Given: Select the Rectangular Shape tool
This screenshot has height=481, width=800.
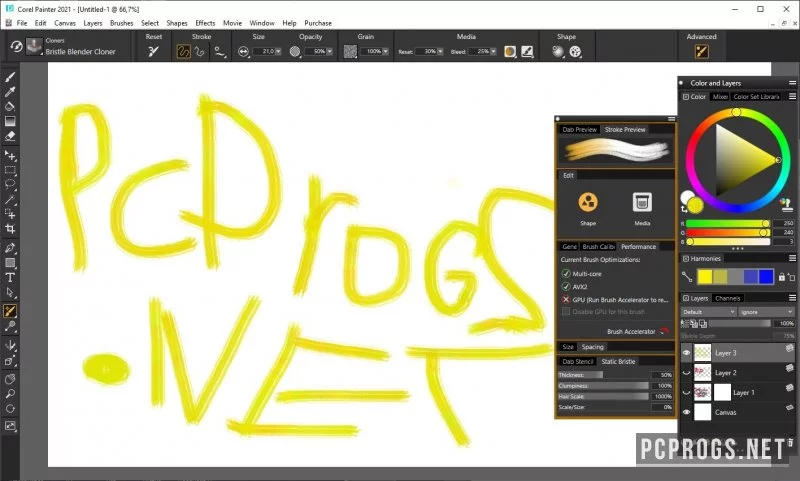Looking at the screenshot, I should tap(10, 263).
